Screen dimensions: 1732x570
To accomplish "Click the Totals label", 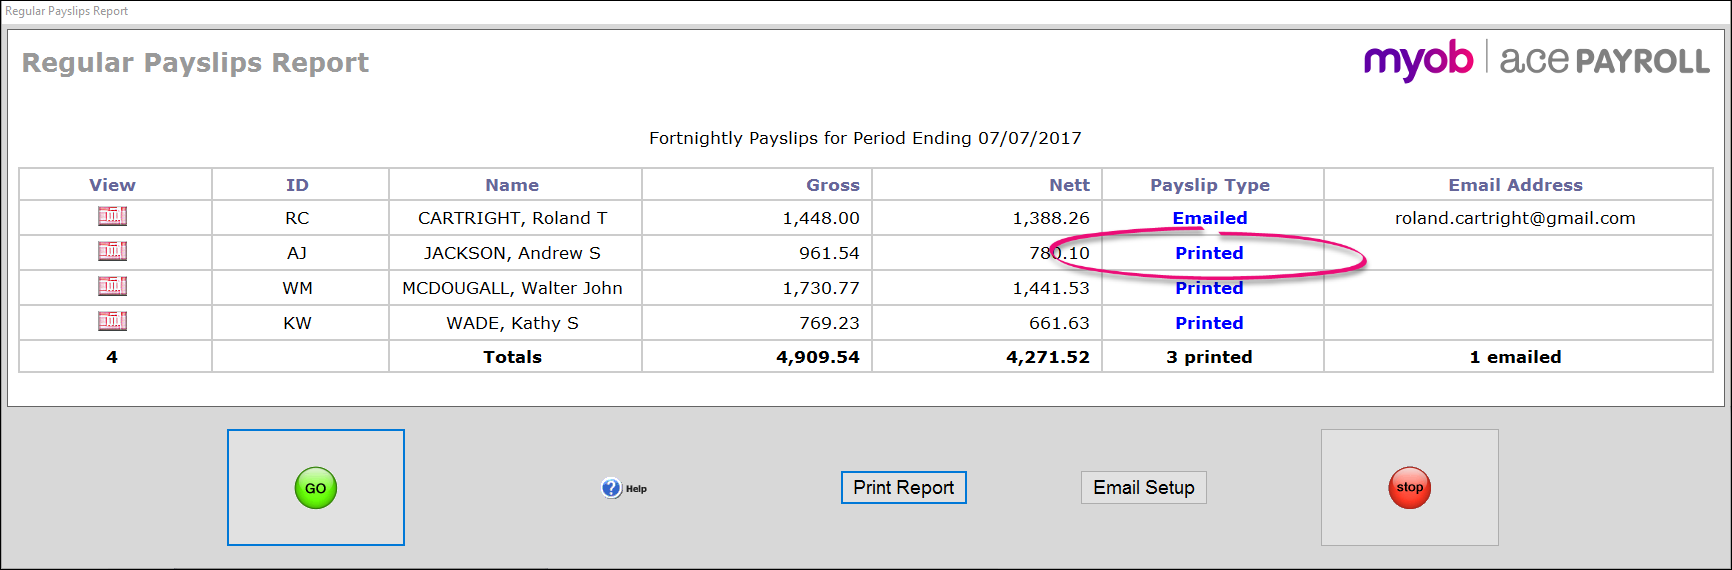I will coord(512,357).
